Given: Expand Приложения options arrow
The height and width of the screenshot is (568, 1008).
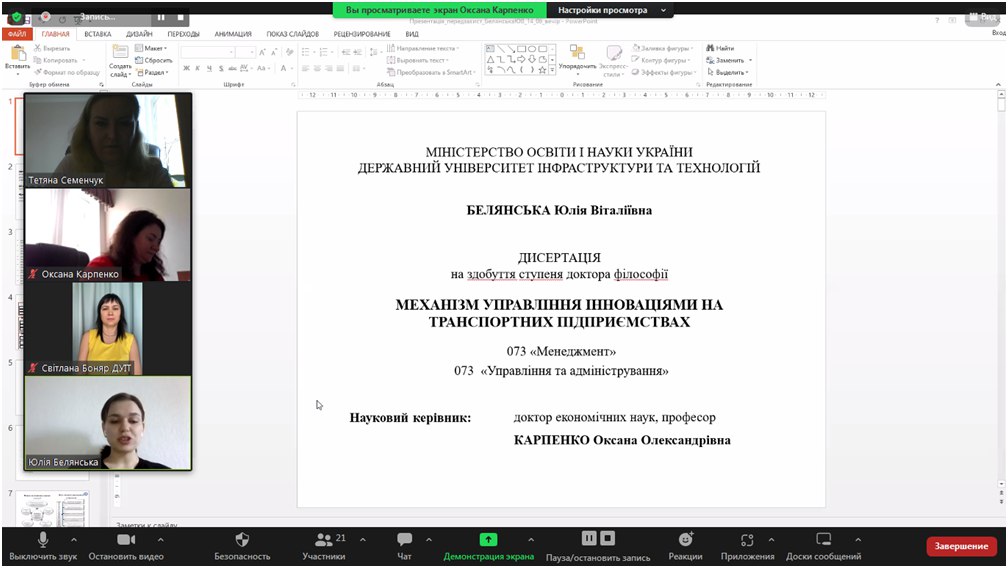Looking at the screenshot, I should pyautogui.click(x=771, y=540).
